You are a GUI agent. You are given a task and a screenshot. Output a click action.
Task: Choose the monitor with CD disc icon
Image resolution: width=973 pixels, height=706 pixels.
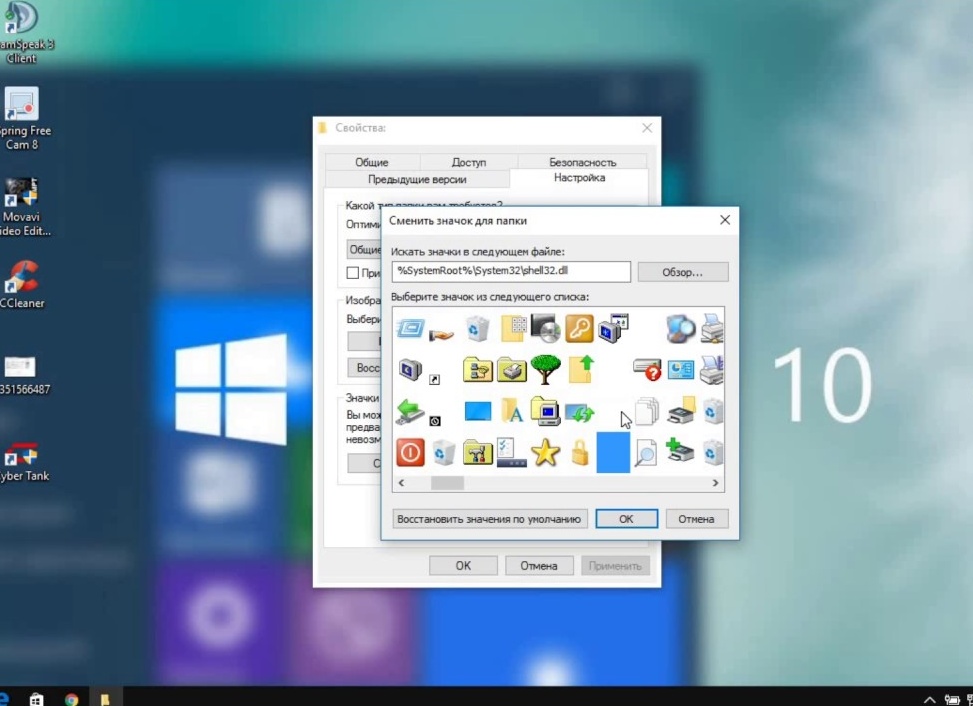[545, 328]
